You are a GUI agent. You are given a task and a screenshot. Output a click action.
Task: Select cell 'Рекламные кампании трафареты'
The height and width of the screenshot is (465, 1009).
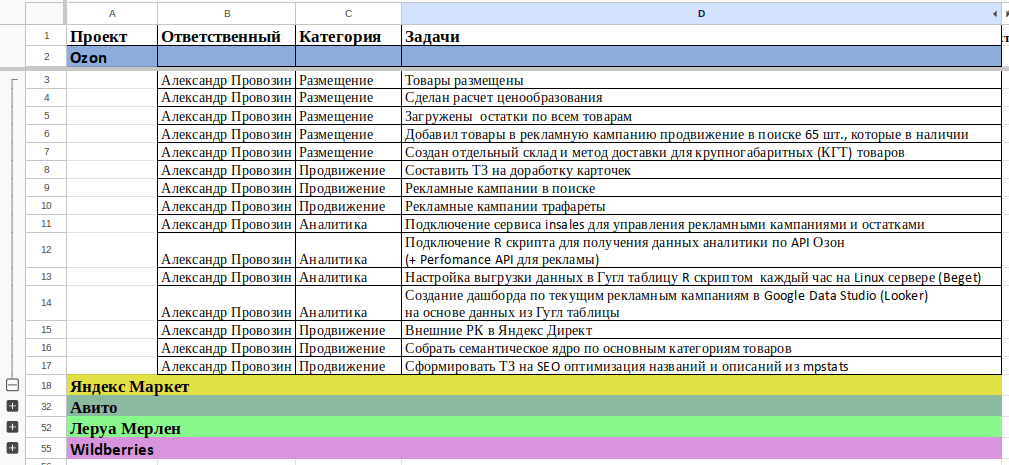[701, 206]
